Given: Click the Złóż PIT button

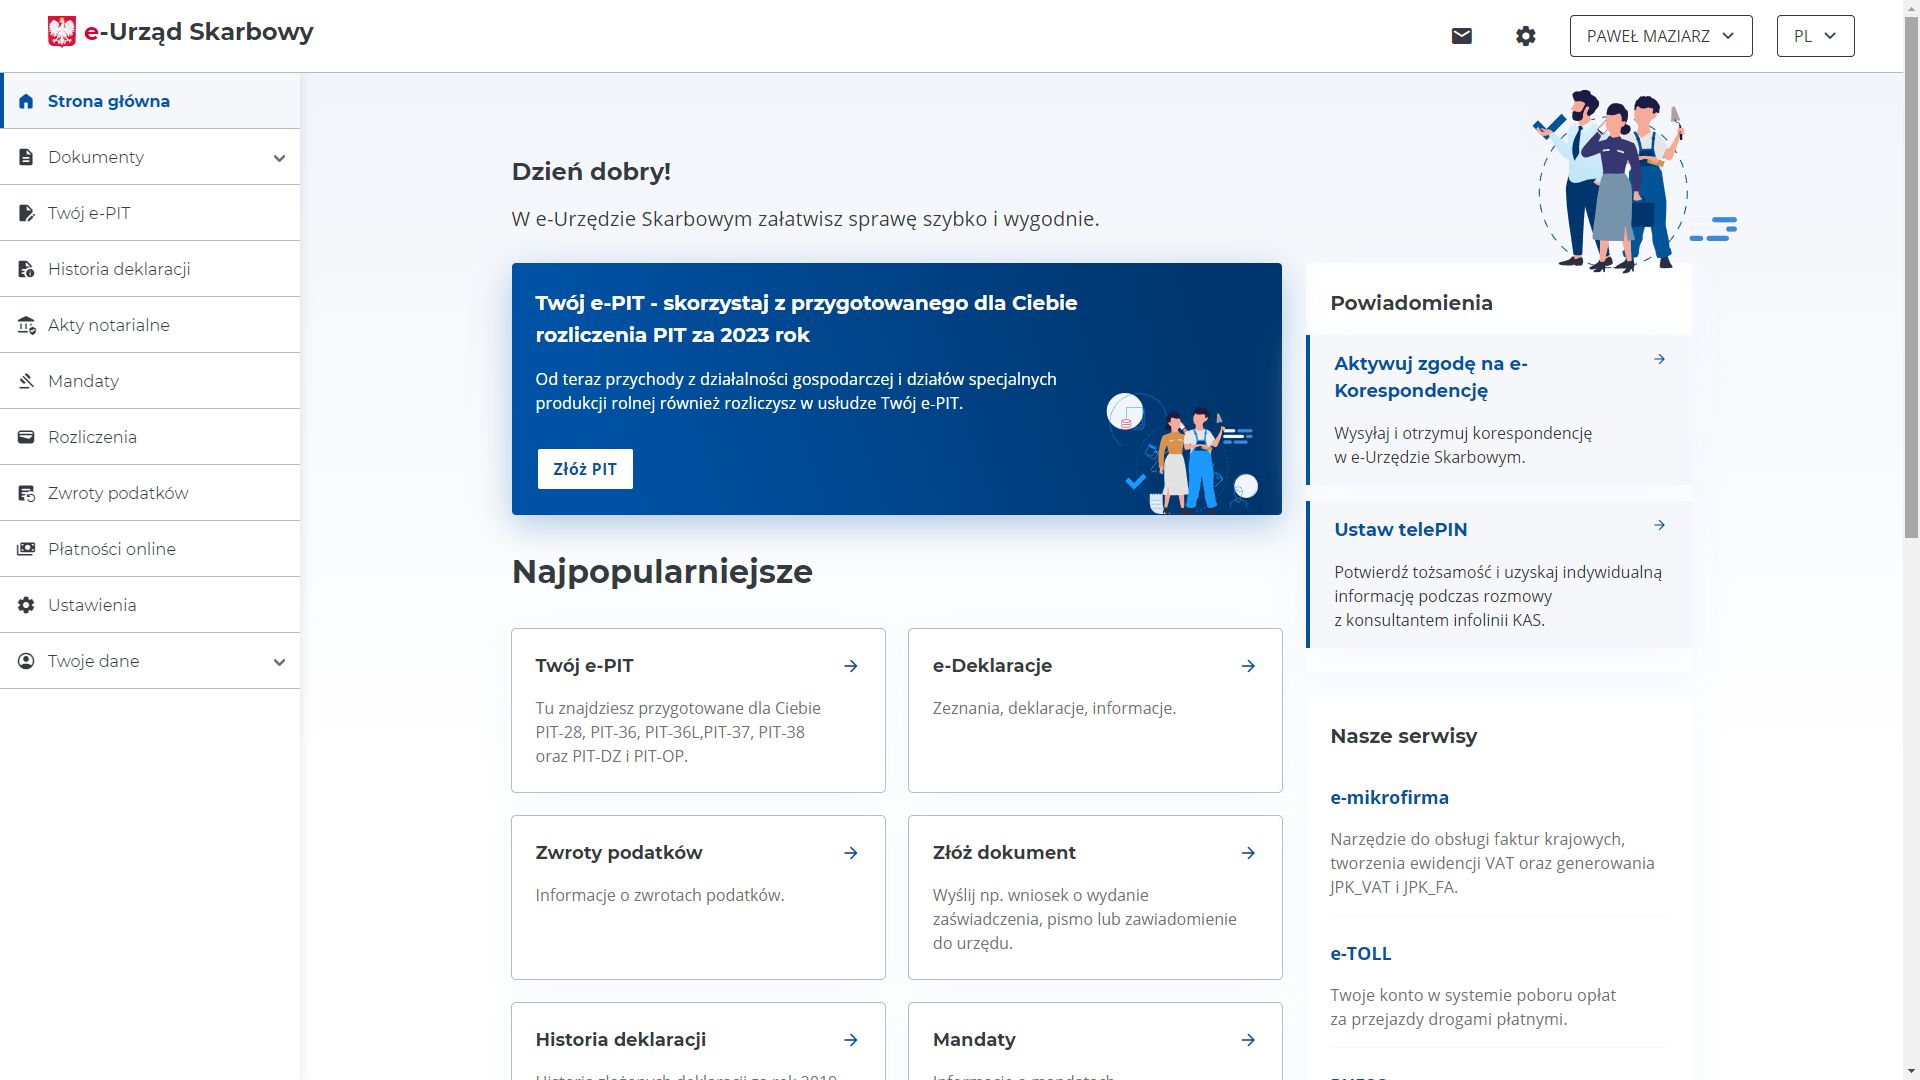Looking at the screenshot, I should (x=585, y=469).
